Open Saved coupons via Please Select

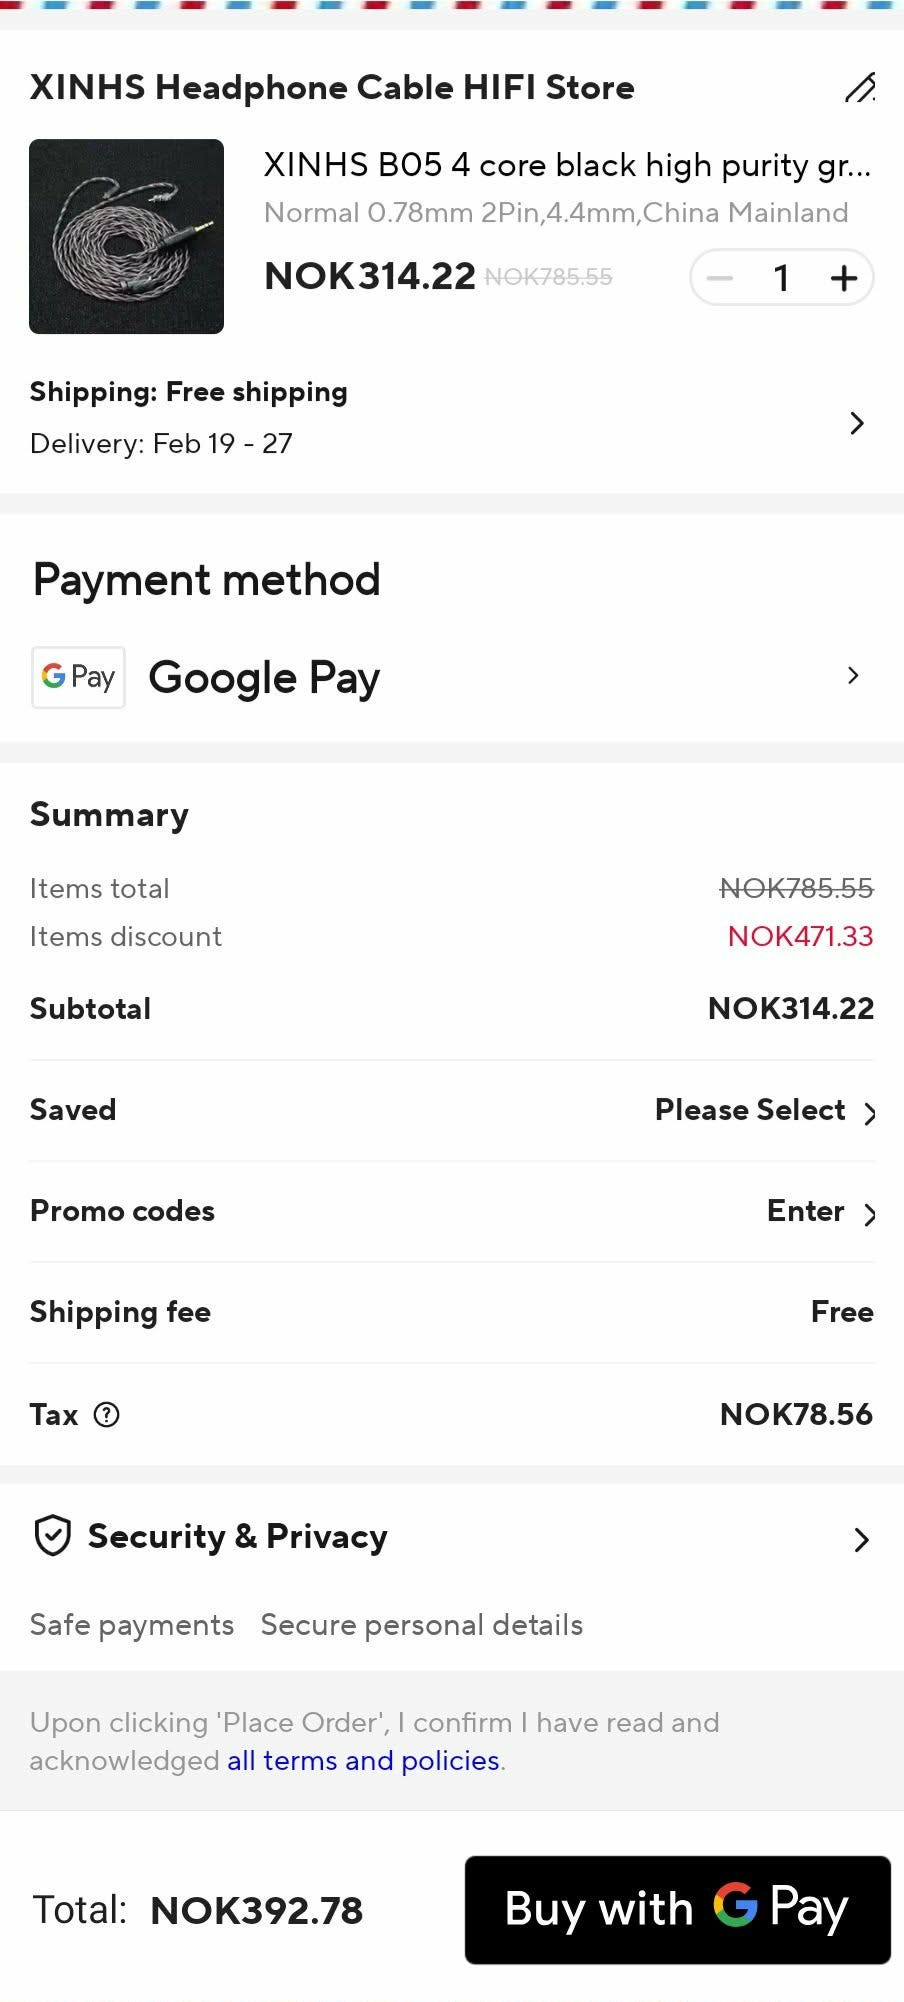[765, 1110]
